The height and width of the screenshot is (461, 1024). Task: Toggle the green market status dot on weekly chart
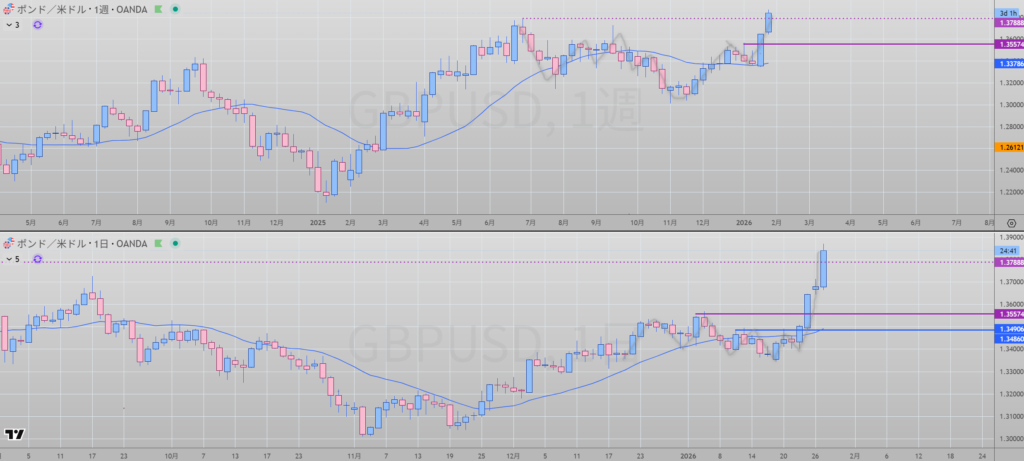point(176,9)
